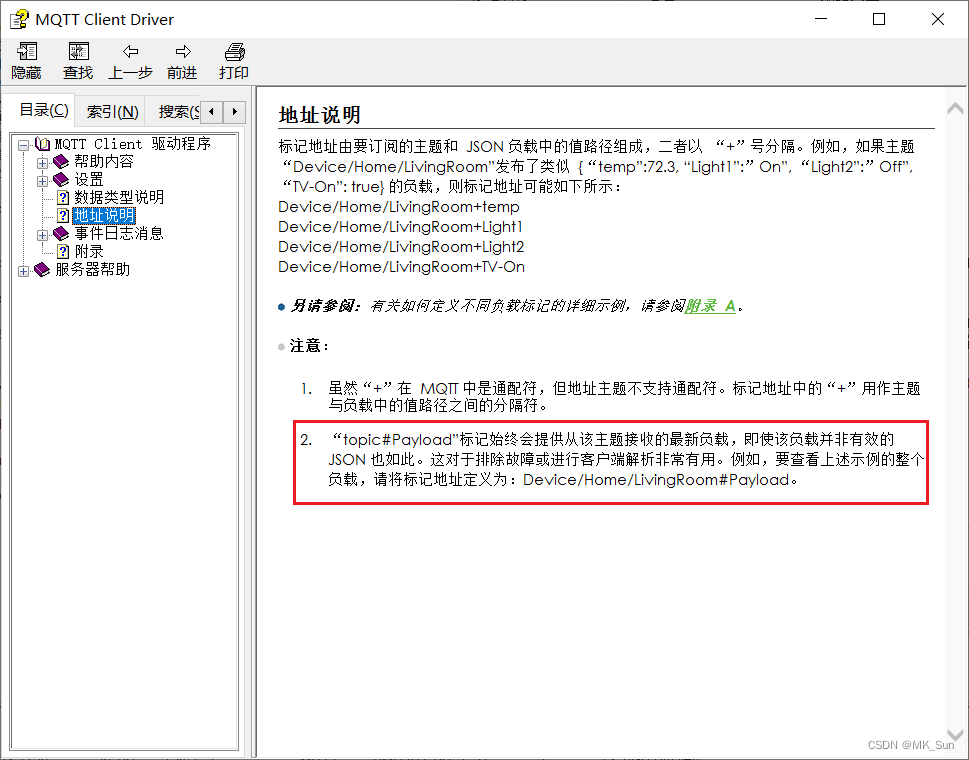Click the purple book icon beside 设置

coord(61,180)
